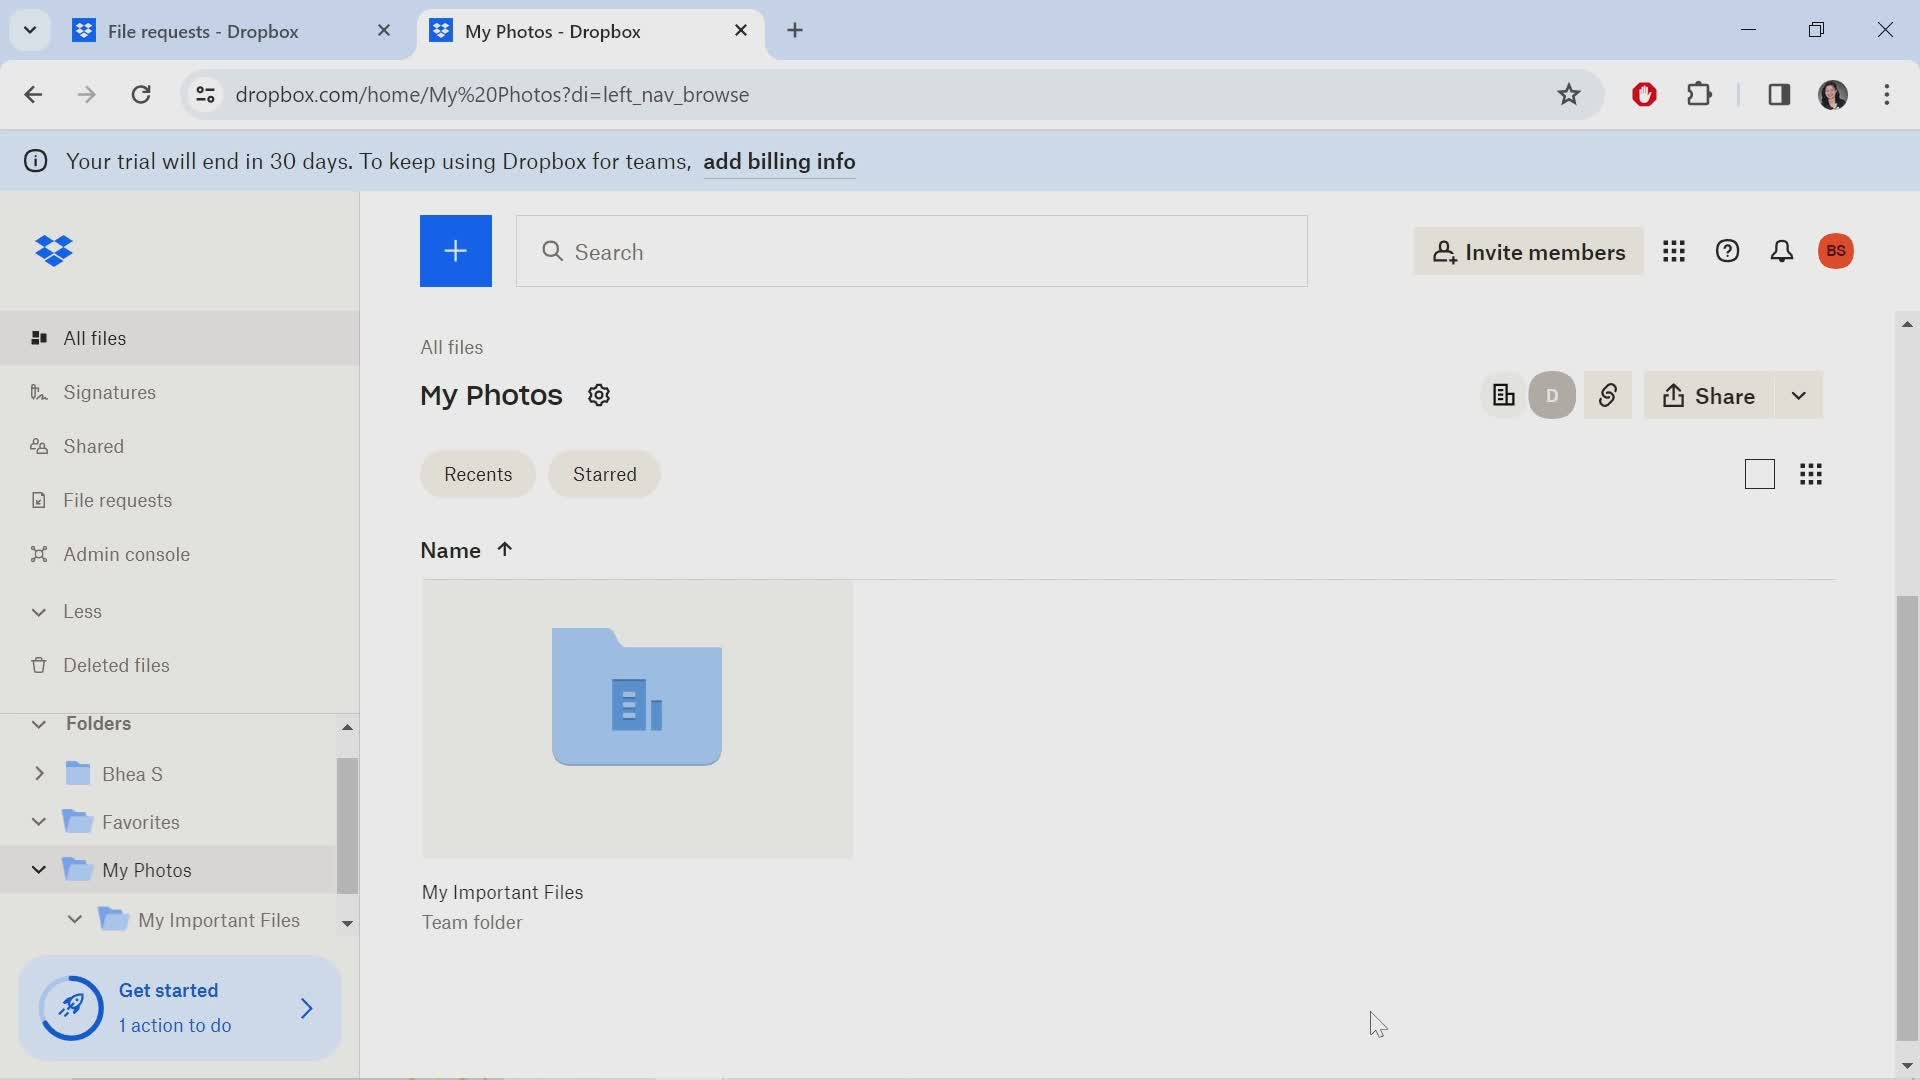Open the apps grid icon
The height and width of the screenshot is (1080, 1920).
coord(1673,251)
